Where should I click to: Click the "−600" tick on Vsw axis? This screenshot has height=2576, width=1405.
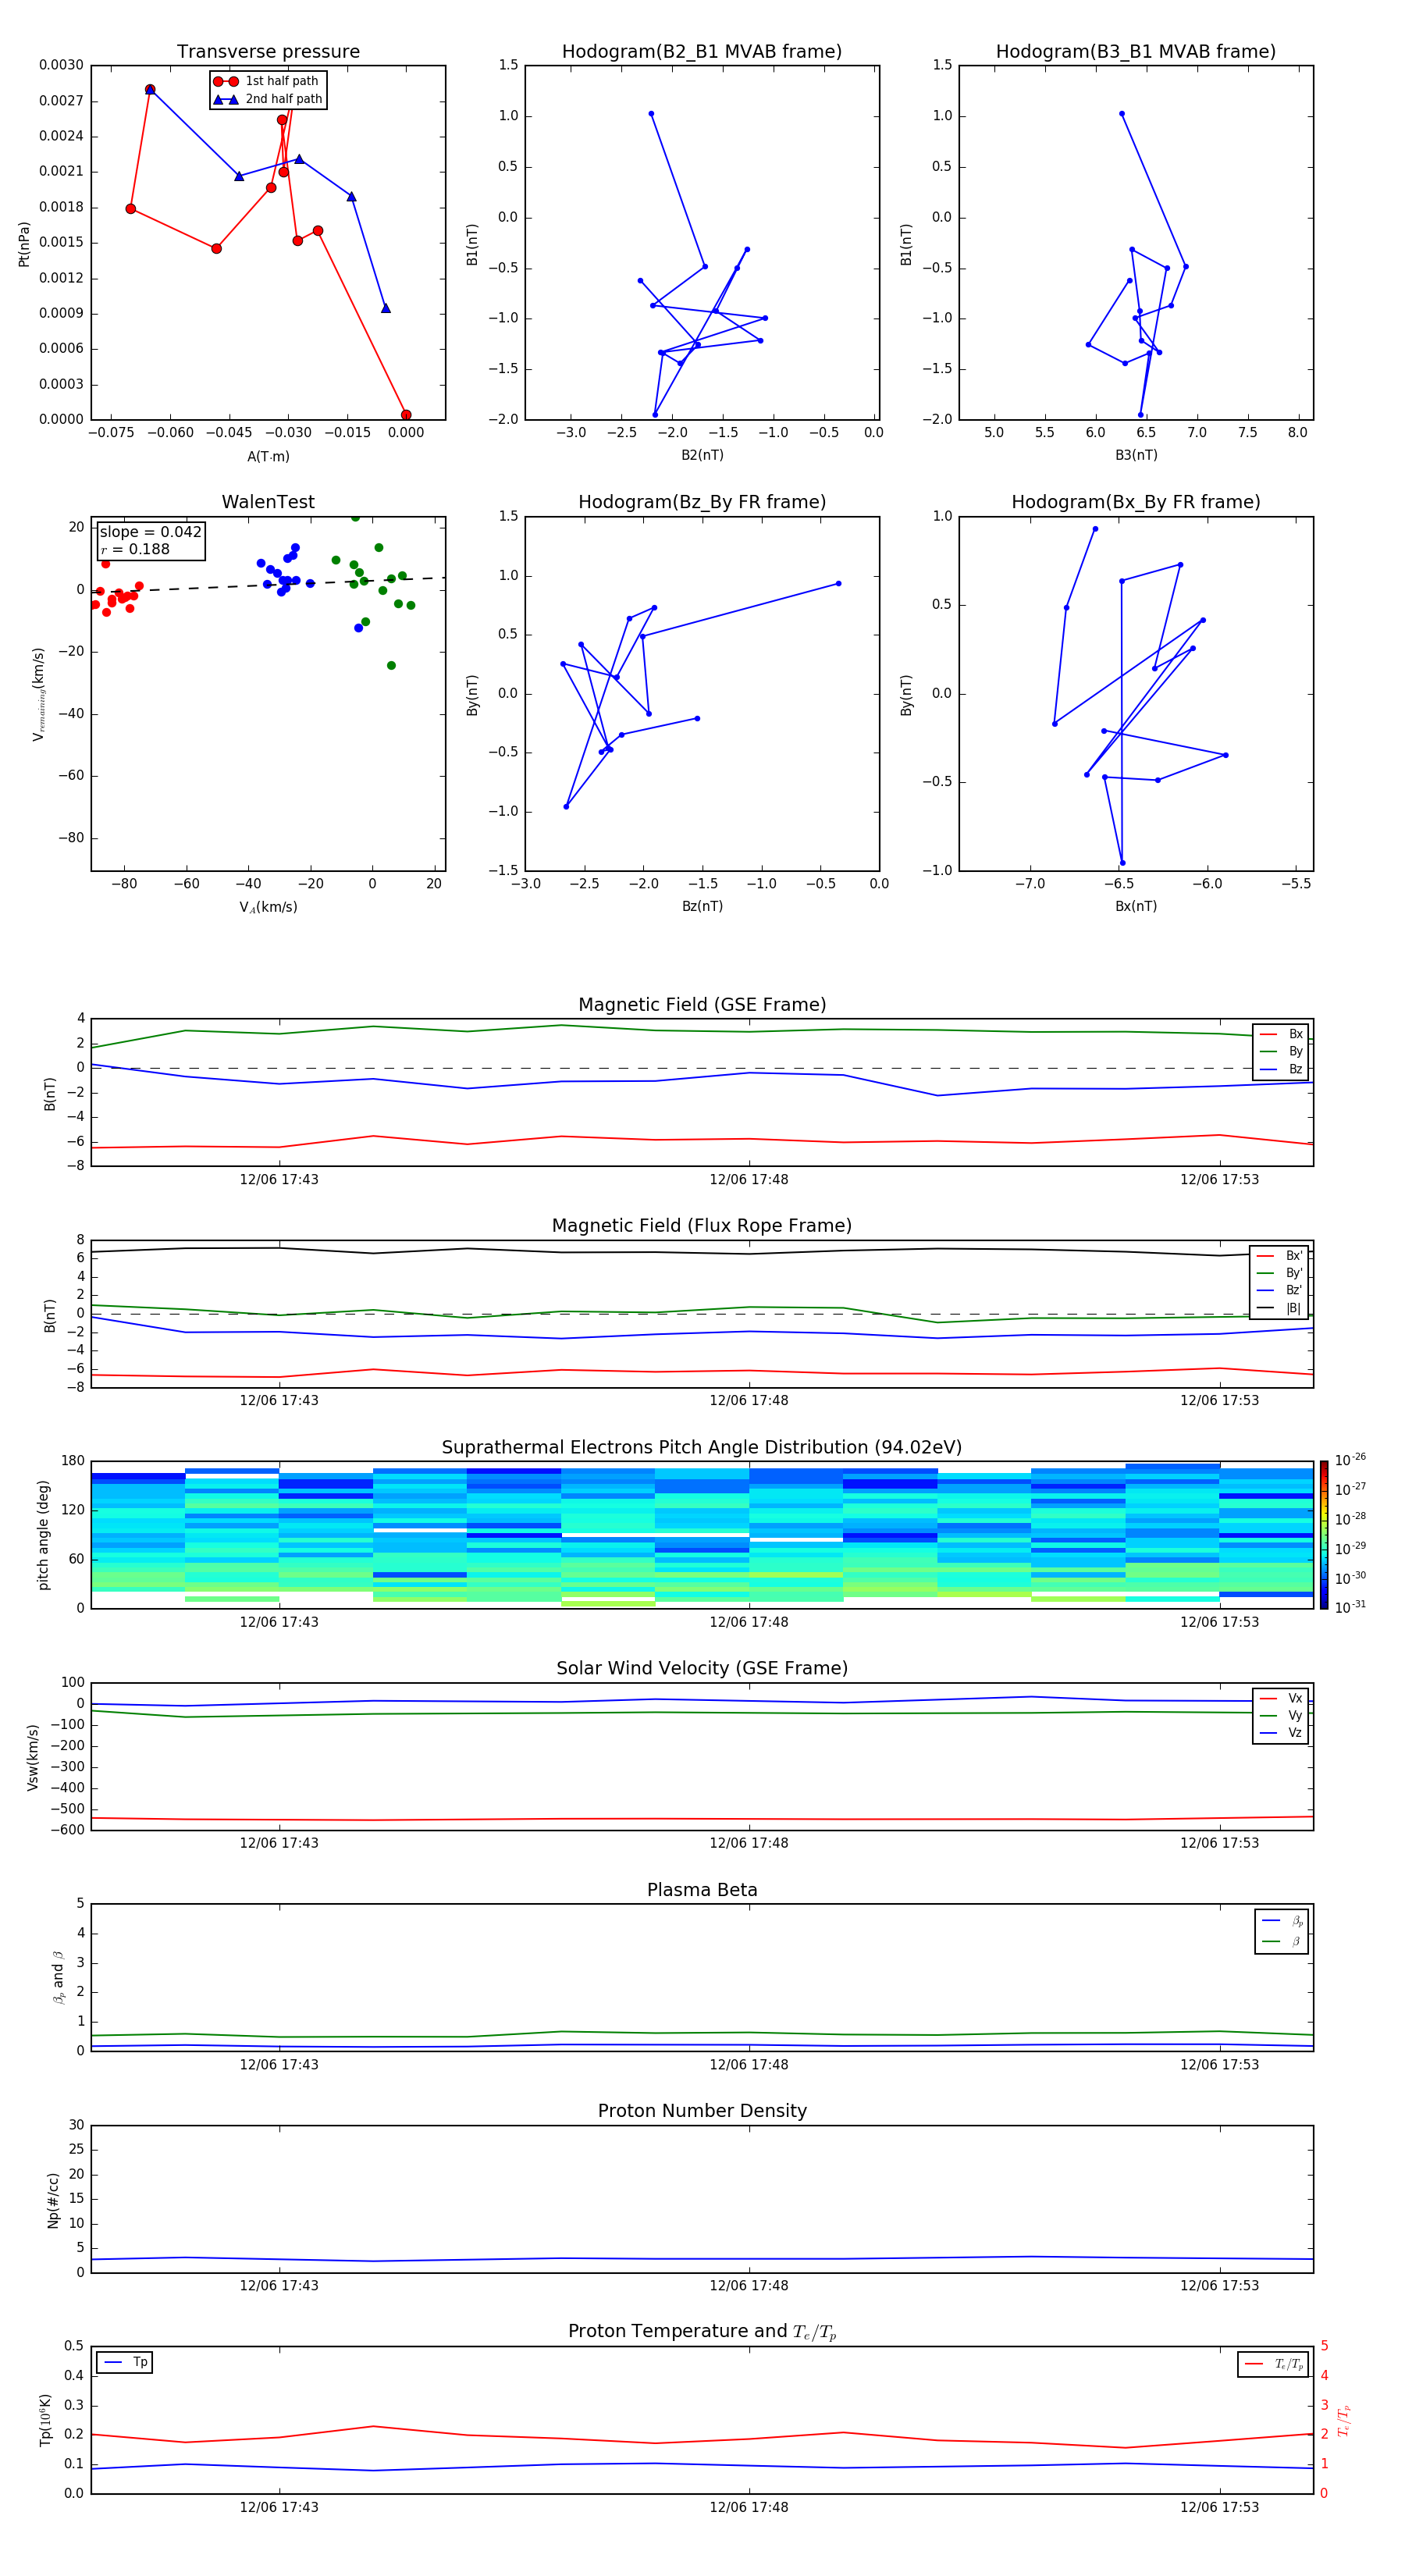coord(66,1831)
